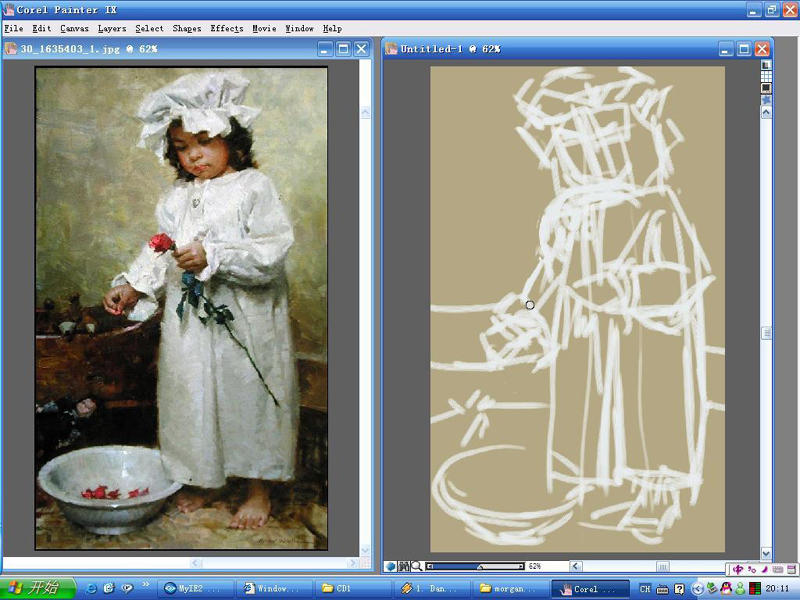Switch to the '1. Dan...' taskbar button

click(x=432, y=589)
